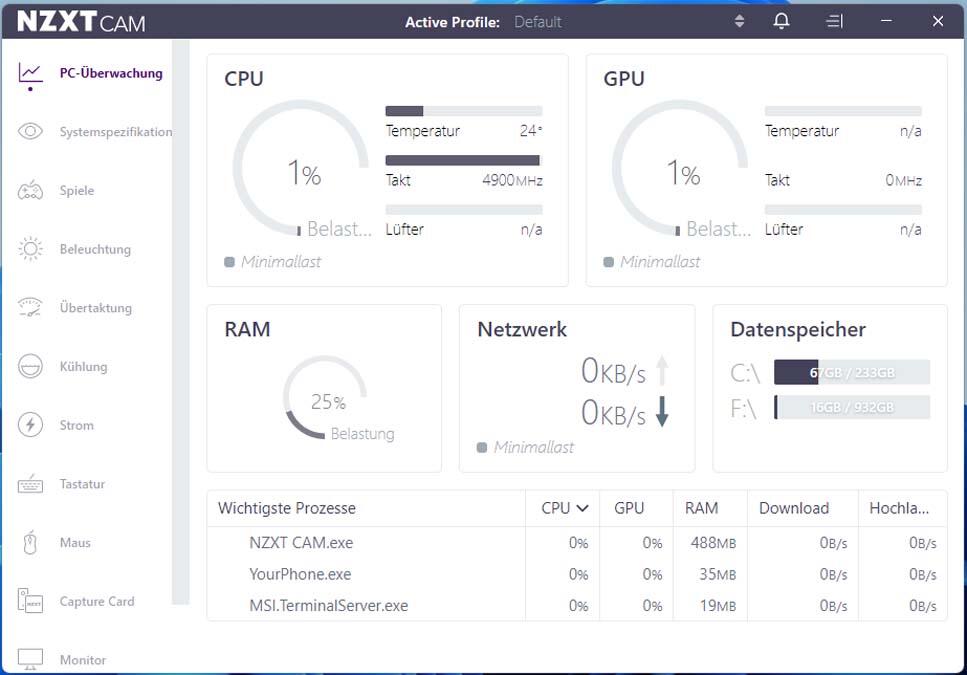Click the network download arrow icon

click(662, 411)
